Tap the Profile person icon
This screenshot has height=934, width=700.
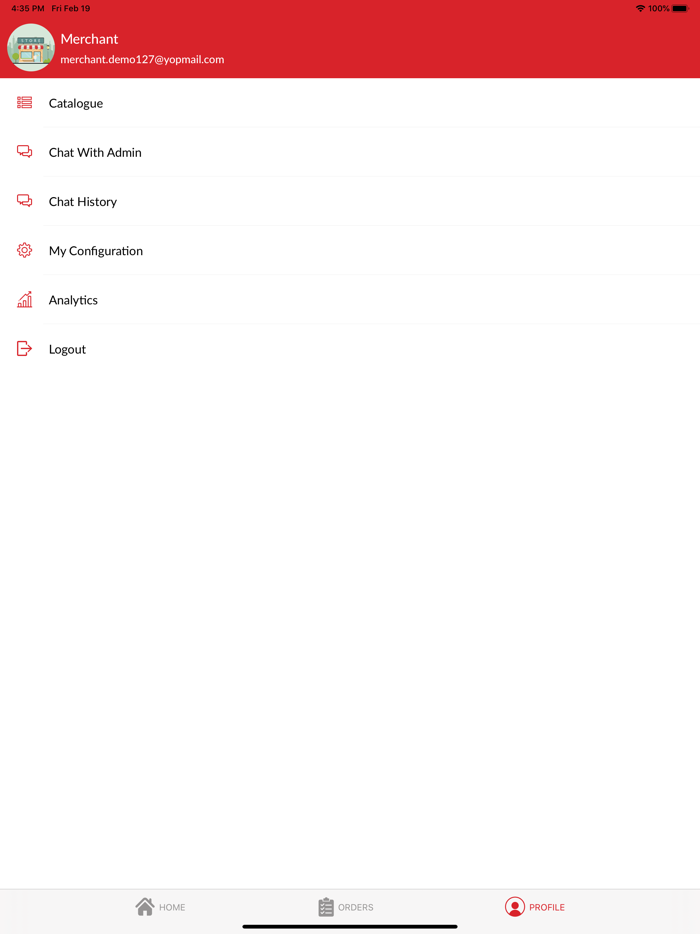[x=515, y=907]
